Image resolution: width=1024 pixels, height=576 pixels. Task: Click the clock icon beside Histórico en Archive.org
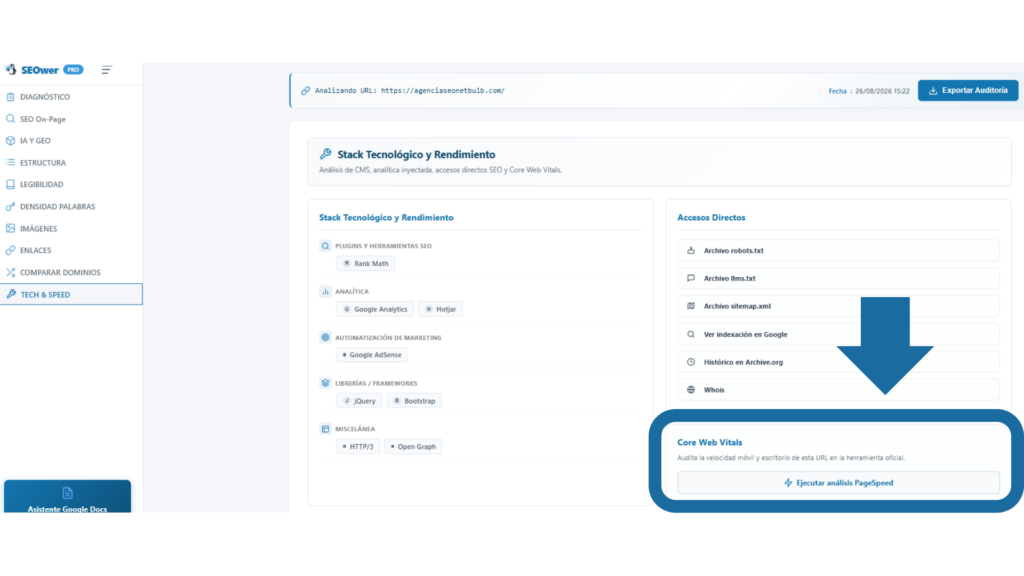click(691, 362)
